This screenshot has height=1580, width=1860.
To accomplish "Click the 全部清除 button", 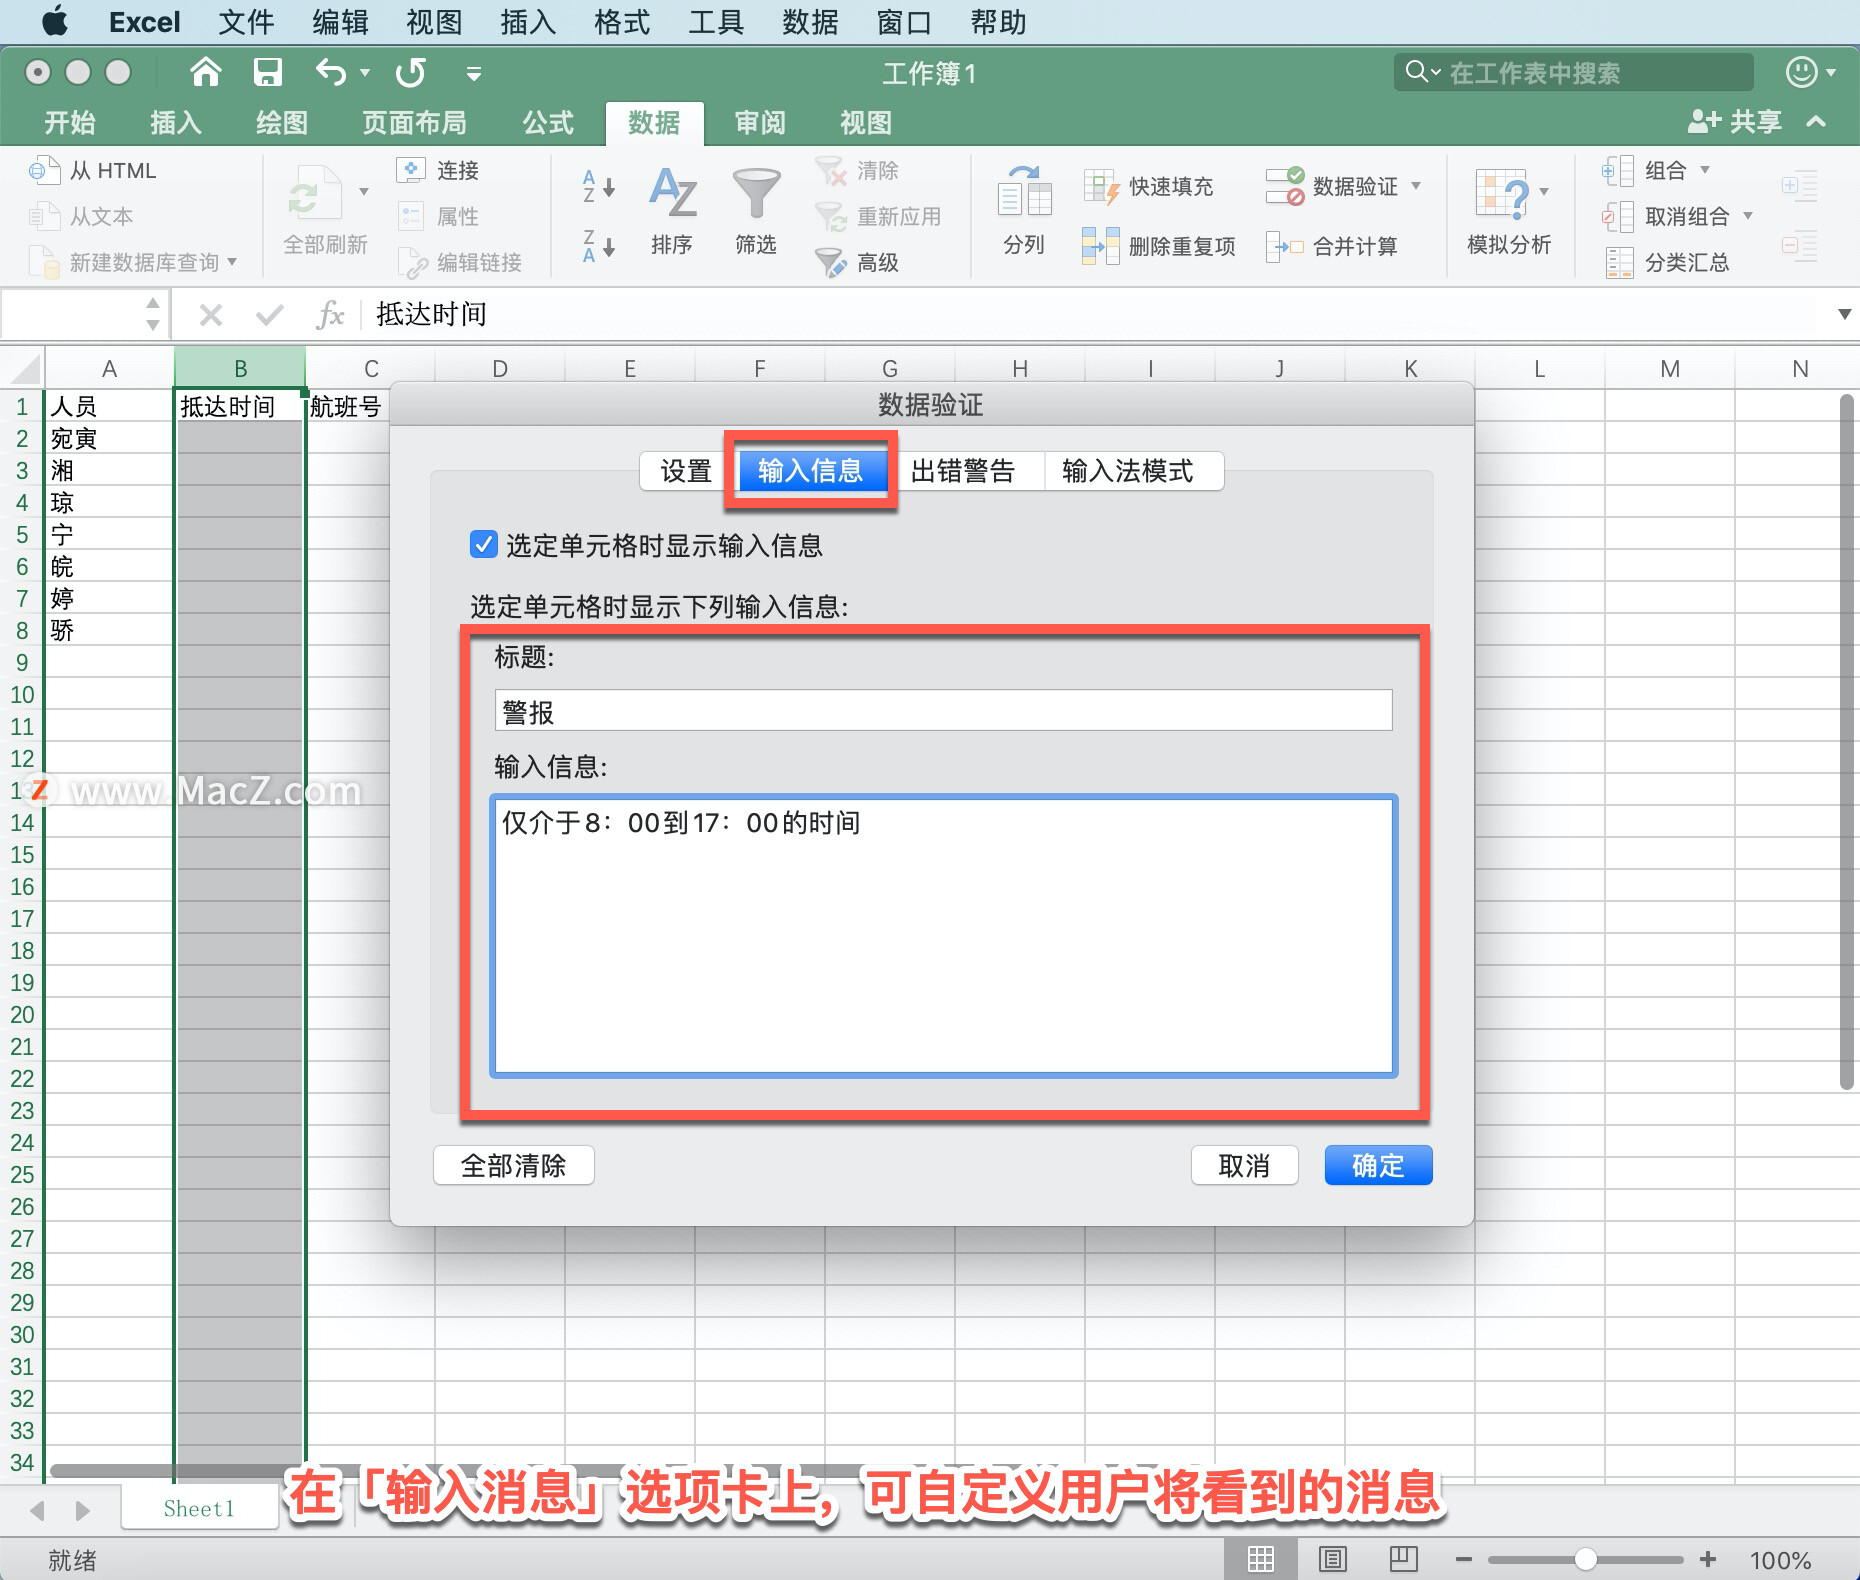I will (513, 1165).
